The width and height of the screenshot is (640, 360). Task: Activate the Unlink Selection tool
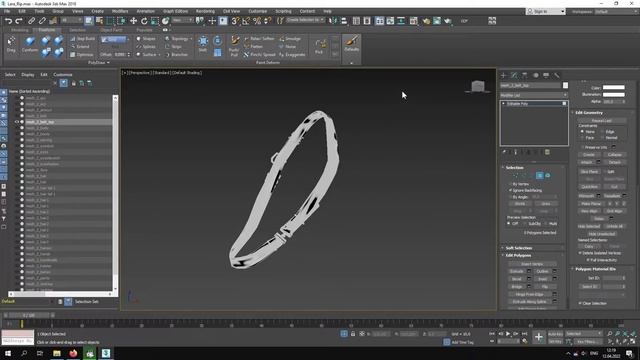click(x=42, y=21)
